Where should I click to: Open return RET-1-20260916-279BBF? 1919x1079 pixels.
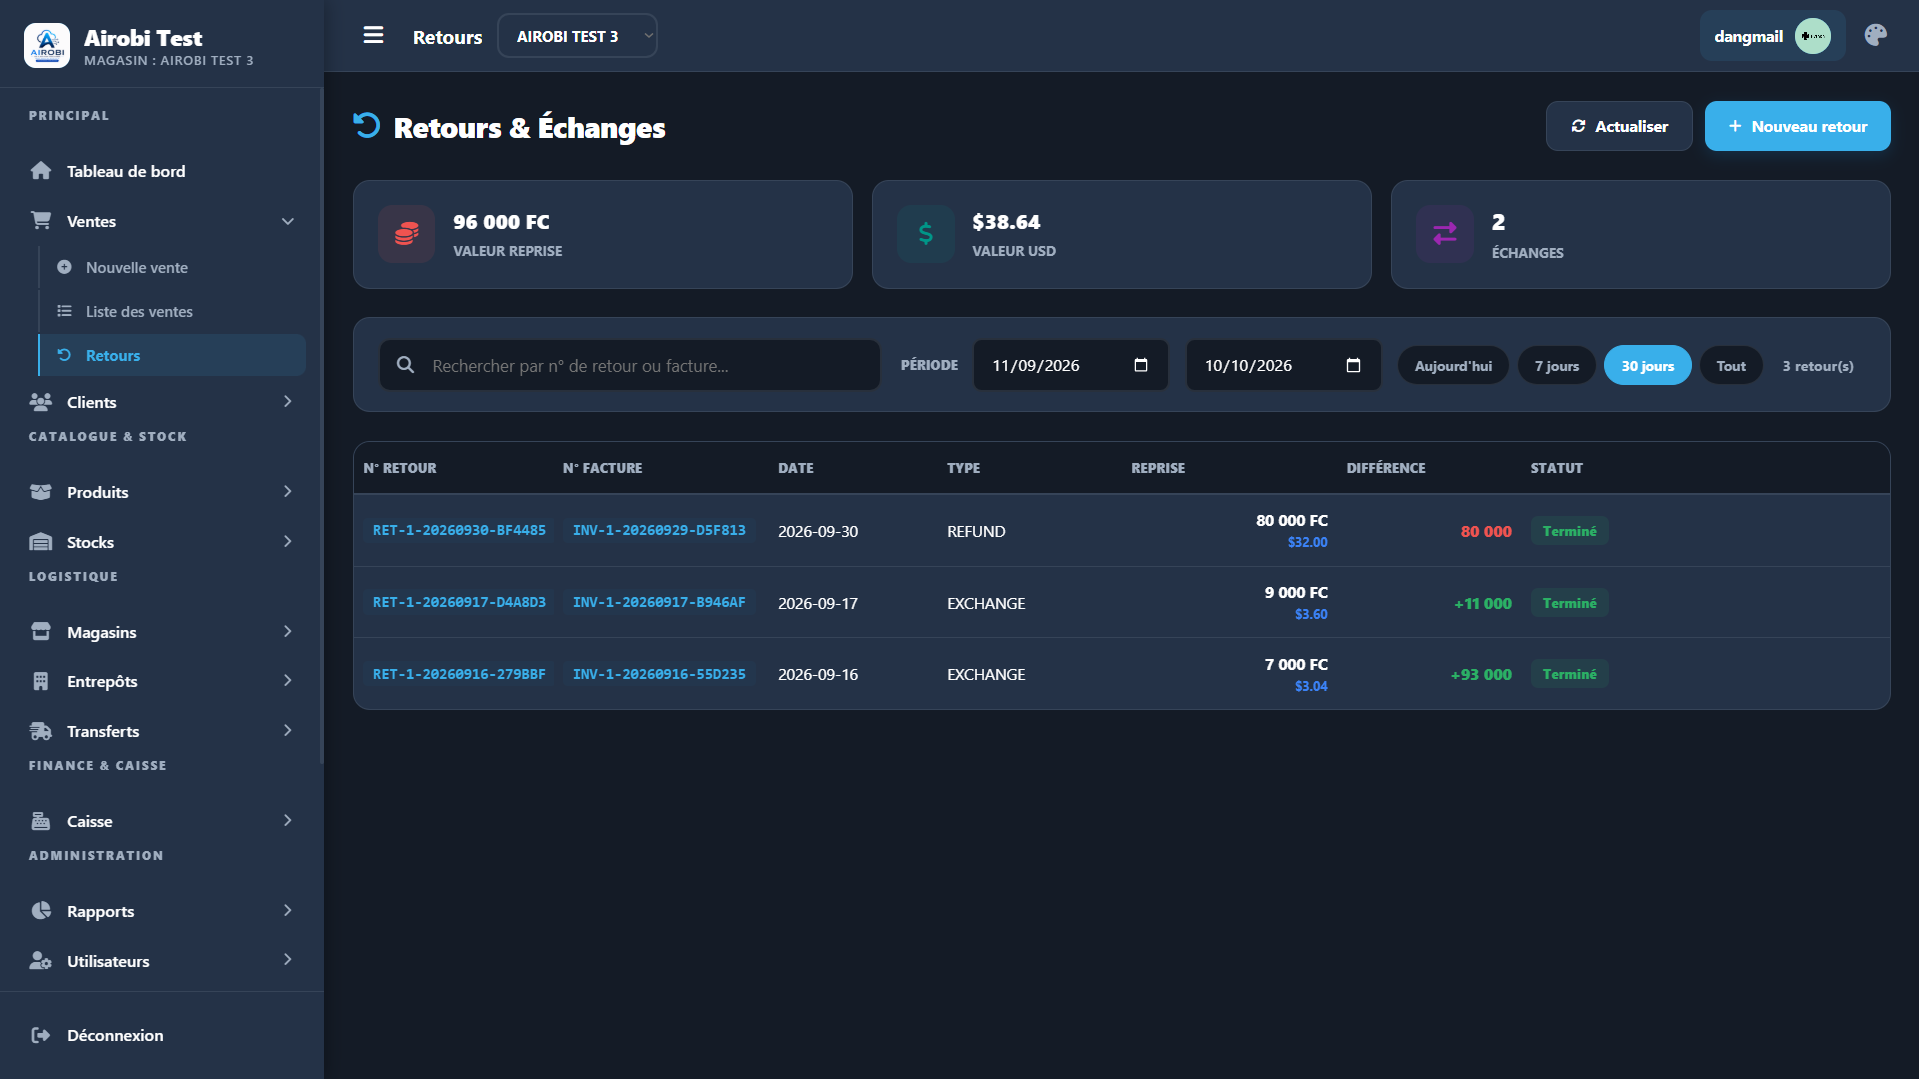point(459,674)
